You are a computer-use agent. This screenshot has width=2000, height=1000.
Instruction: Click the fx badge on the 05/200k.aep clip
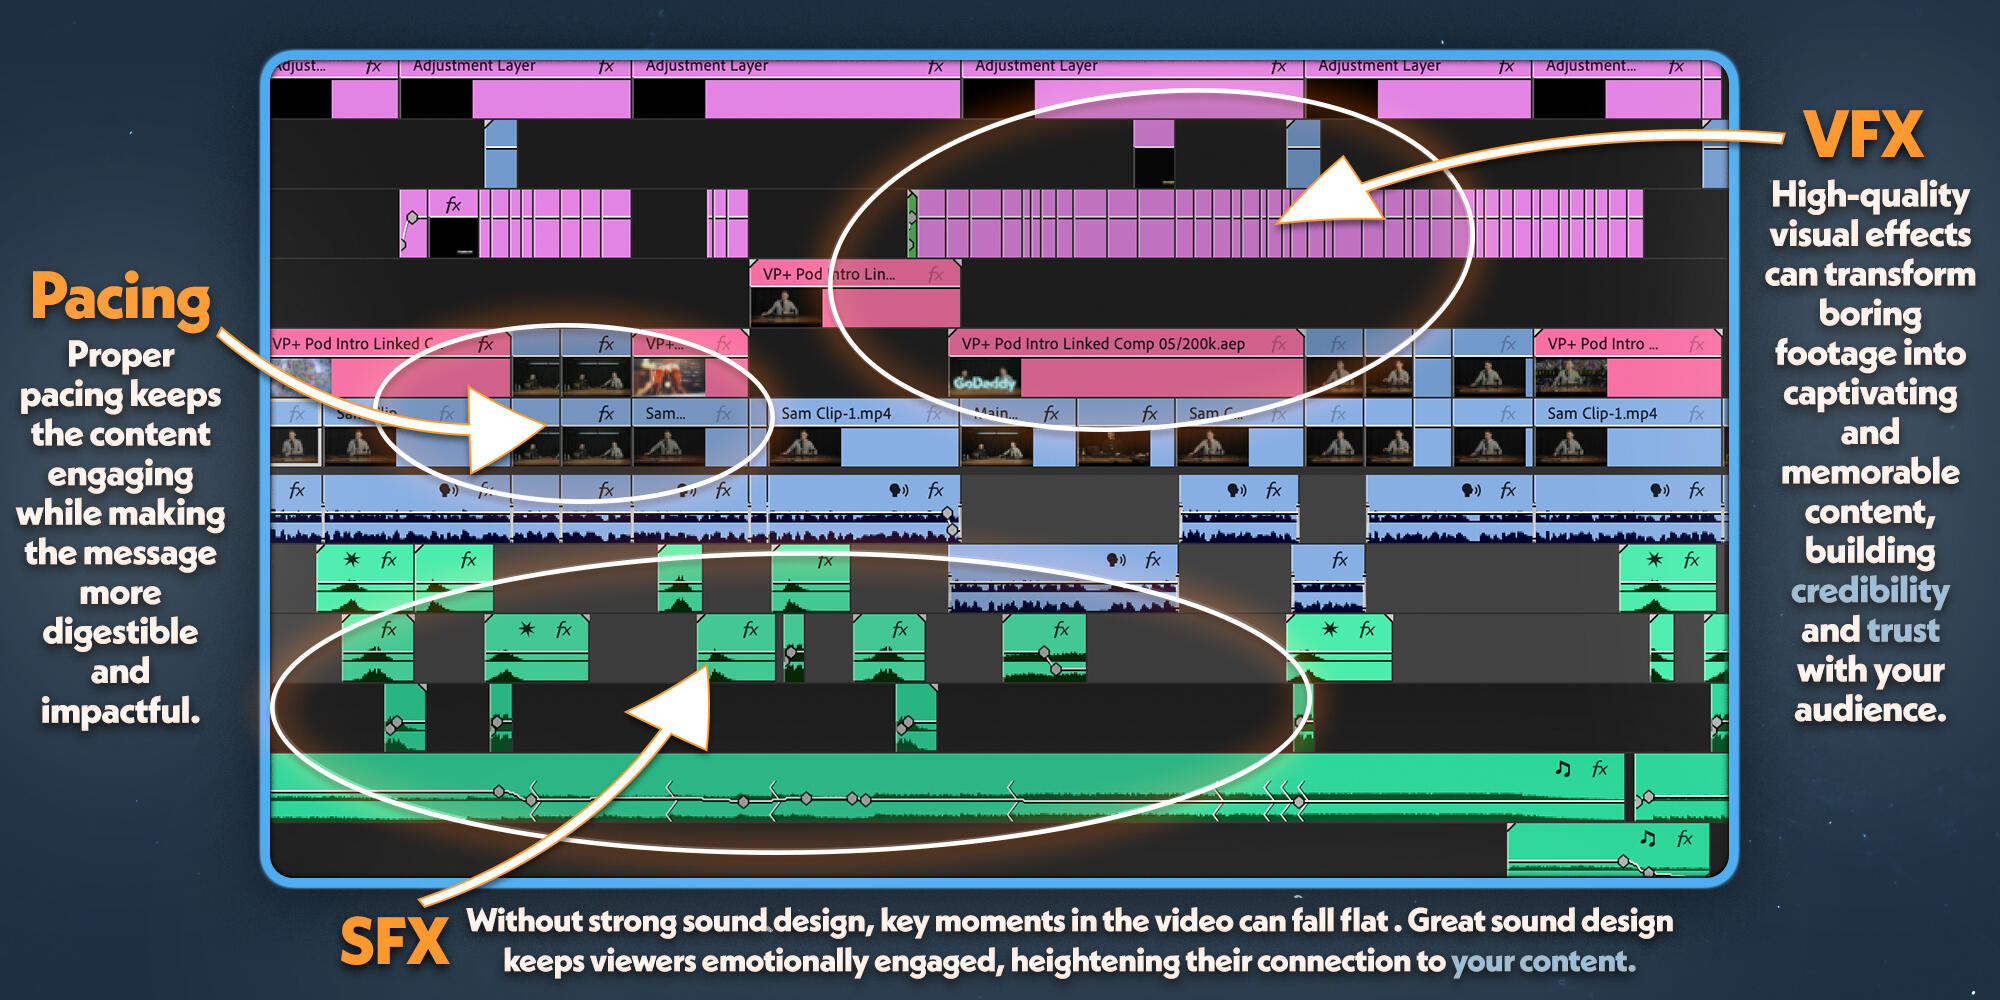pyautogui.click(x=1279, y=344)
